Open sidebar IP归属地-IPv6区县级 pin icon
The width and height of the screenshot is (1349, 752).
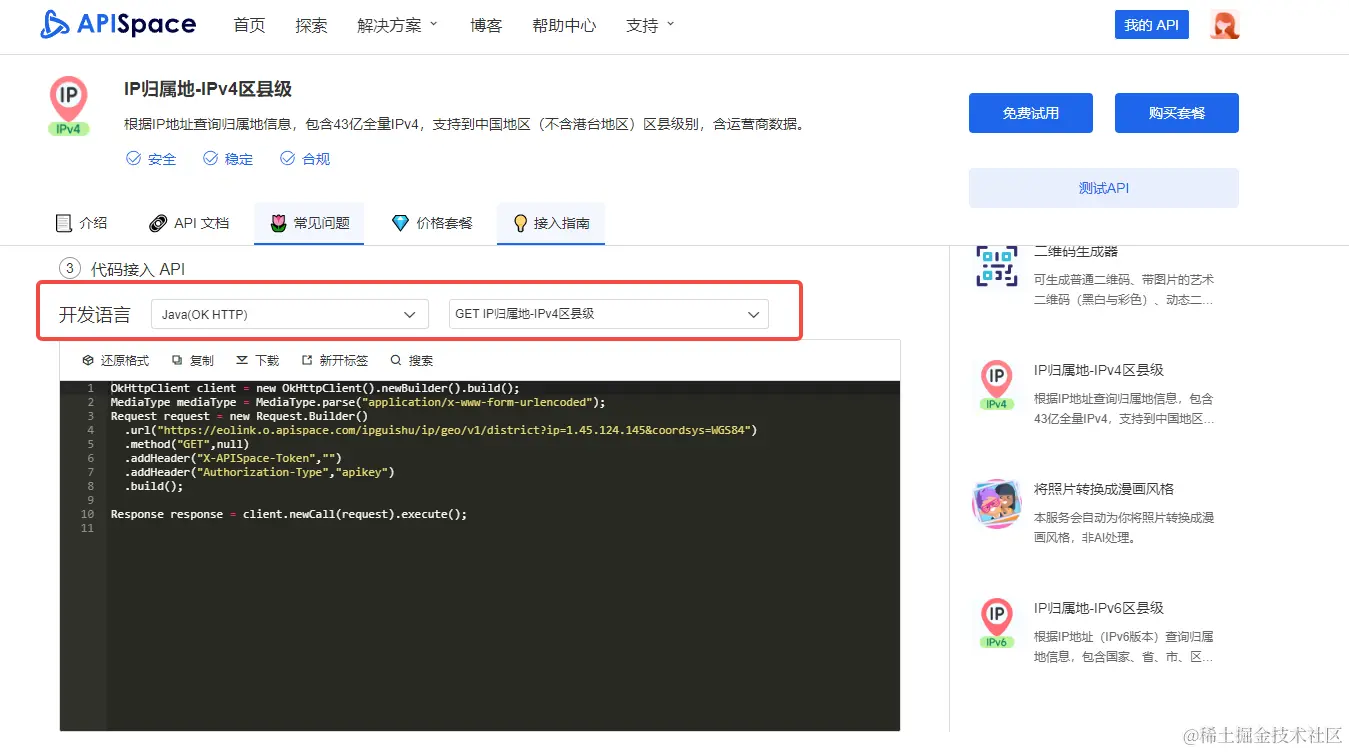pyautogui.click(x=996, y=623)
